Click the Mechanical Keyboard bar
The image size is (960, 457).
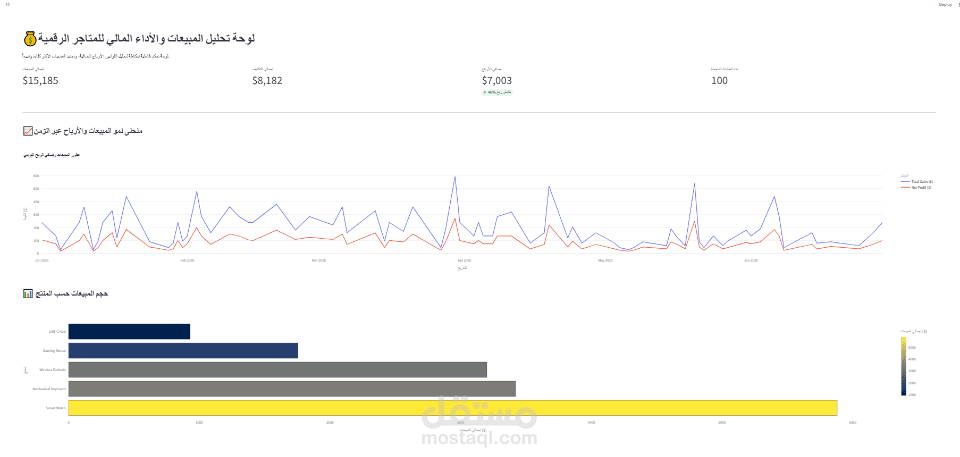tap(292, 389)
